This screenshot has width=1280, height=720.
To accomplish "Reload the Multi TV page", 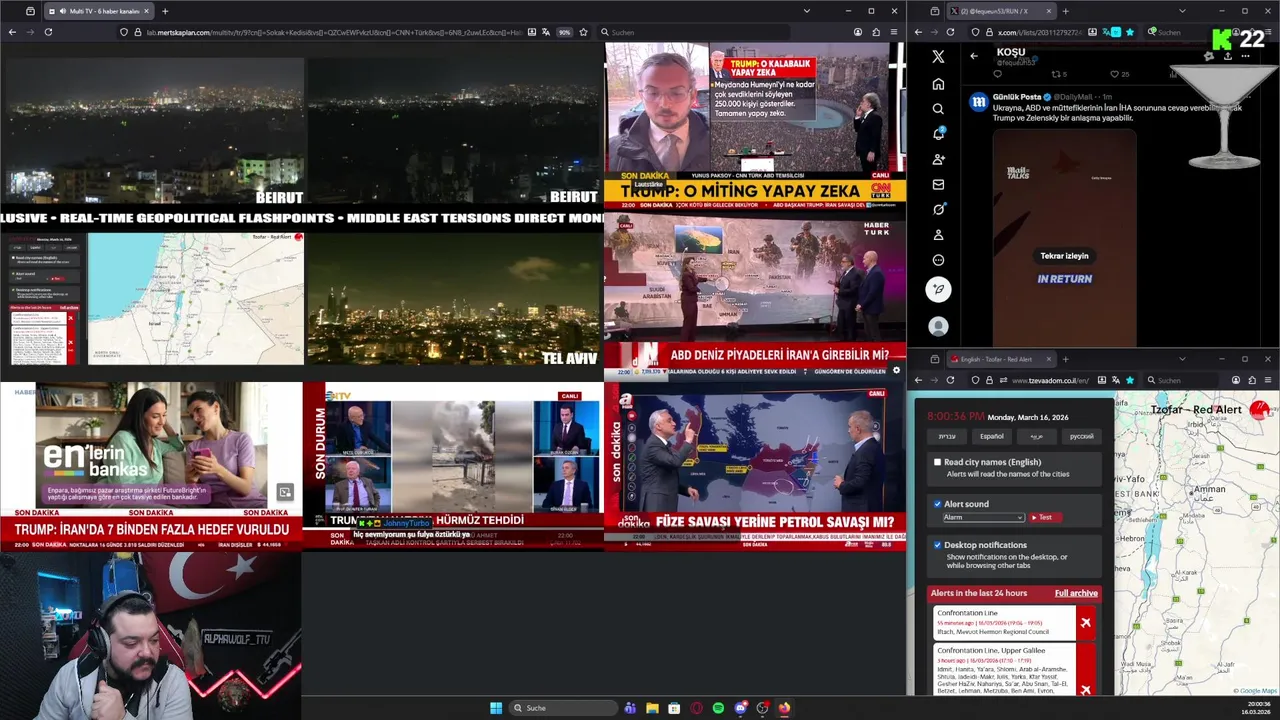I will pos(48,32).
